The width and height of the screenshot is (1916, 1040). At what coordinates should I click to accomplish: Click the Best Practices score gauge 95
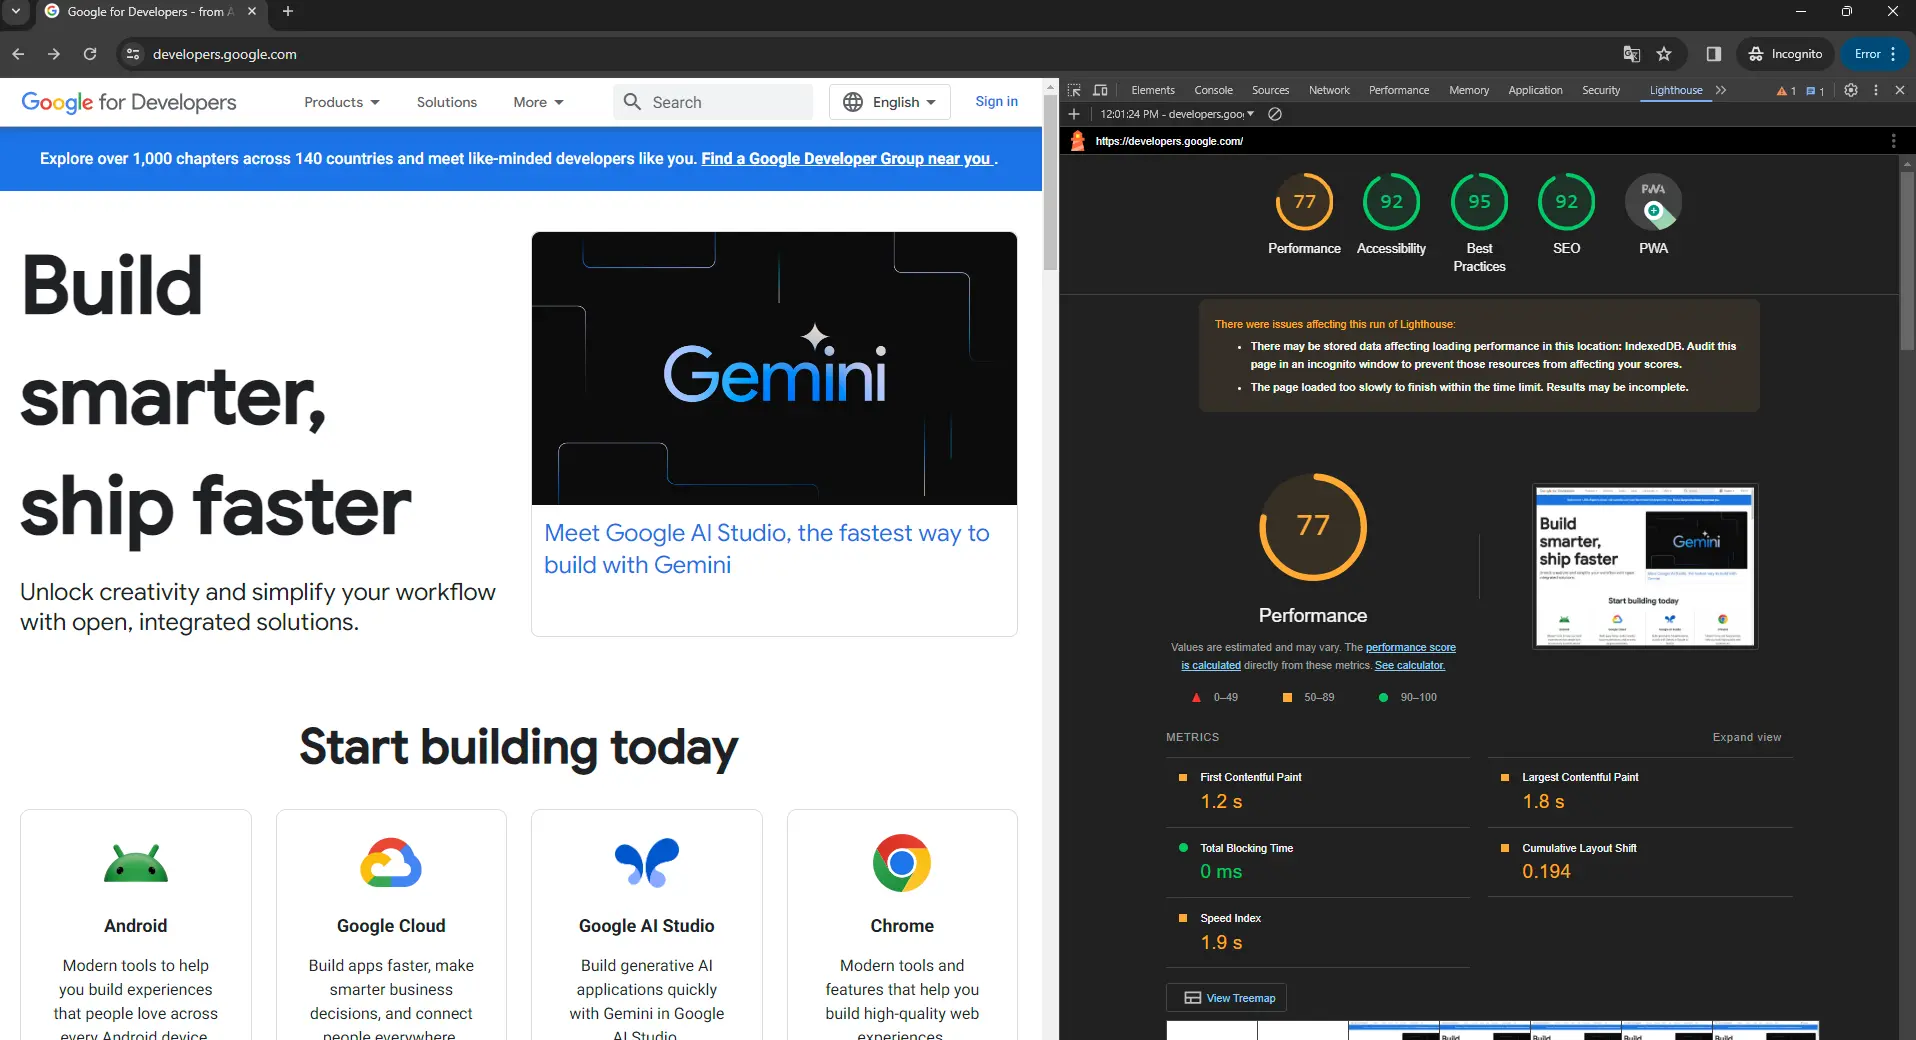(1479, 201)
